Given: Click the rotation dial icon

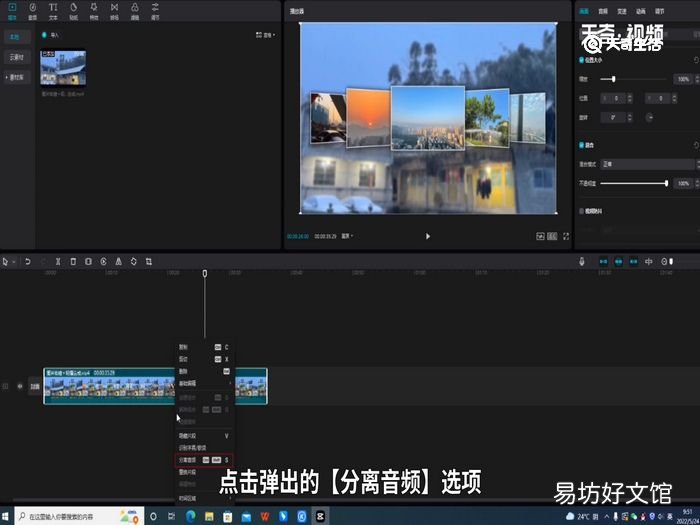Looking at the screenshot, I should point(650,117).
